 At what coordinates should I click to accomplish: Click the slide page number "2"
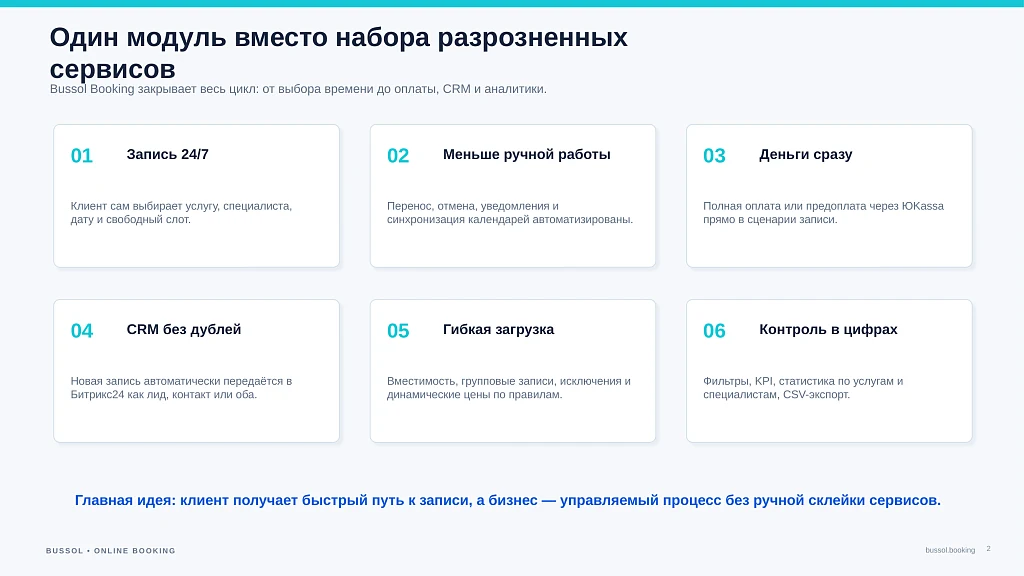[988, 549]
